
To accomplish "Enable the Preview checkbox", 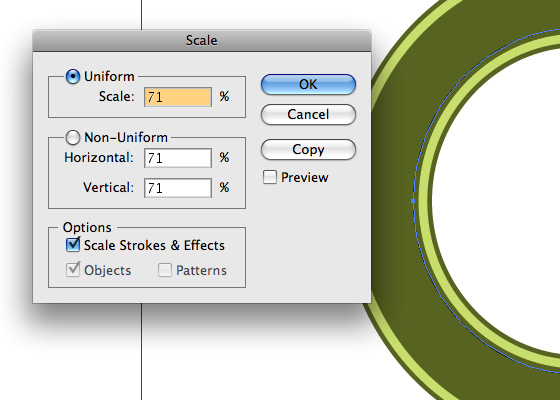I will [270, 177].
